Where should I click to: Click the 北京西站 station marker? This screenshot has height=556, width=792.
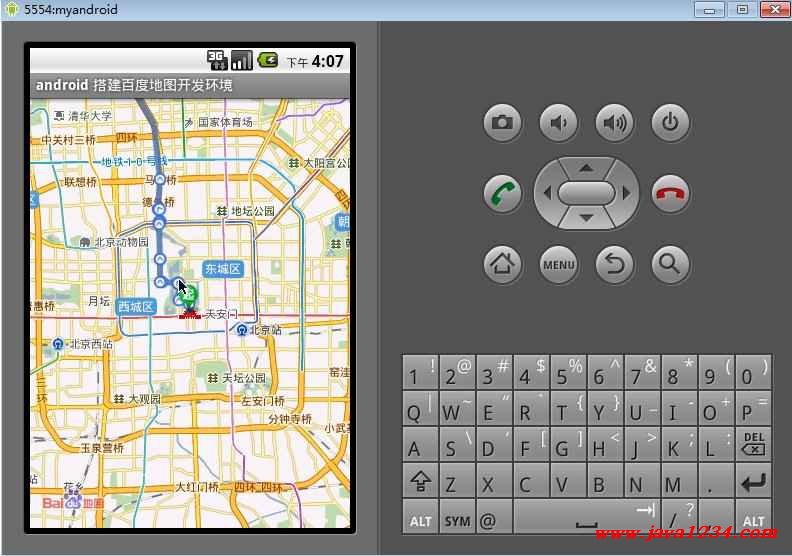click(58, 344)
